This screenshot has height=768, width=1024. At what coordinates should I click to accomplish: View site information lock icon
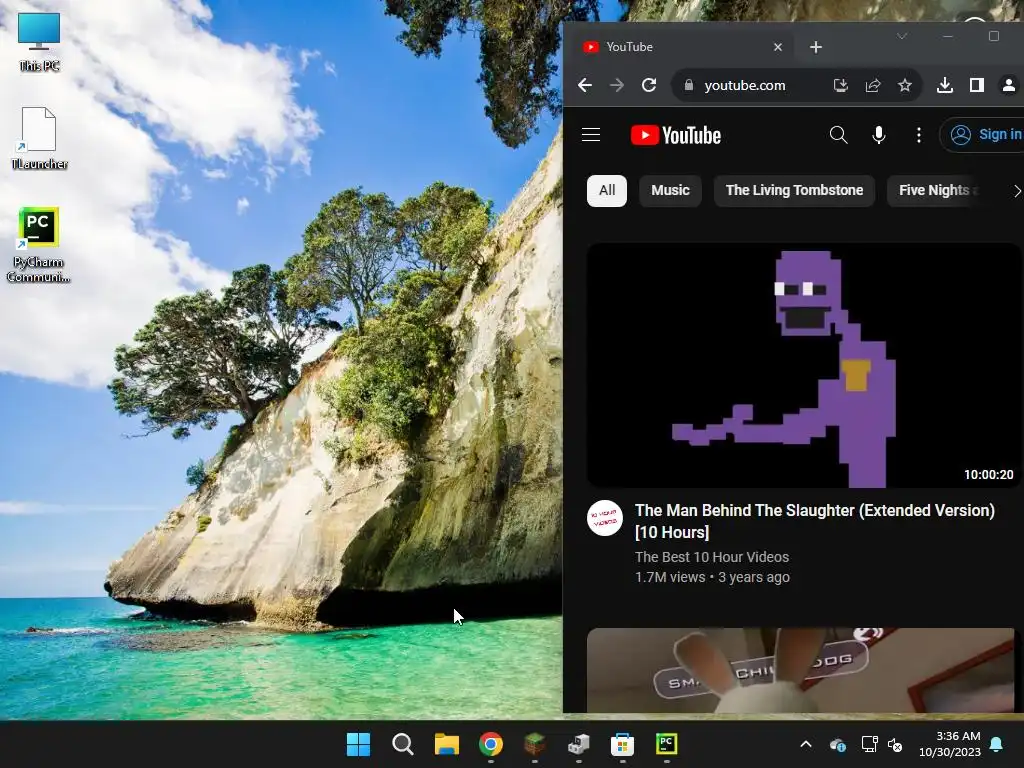(688, 86)
